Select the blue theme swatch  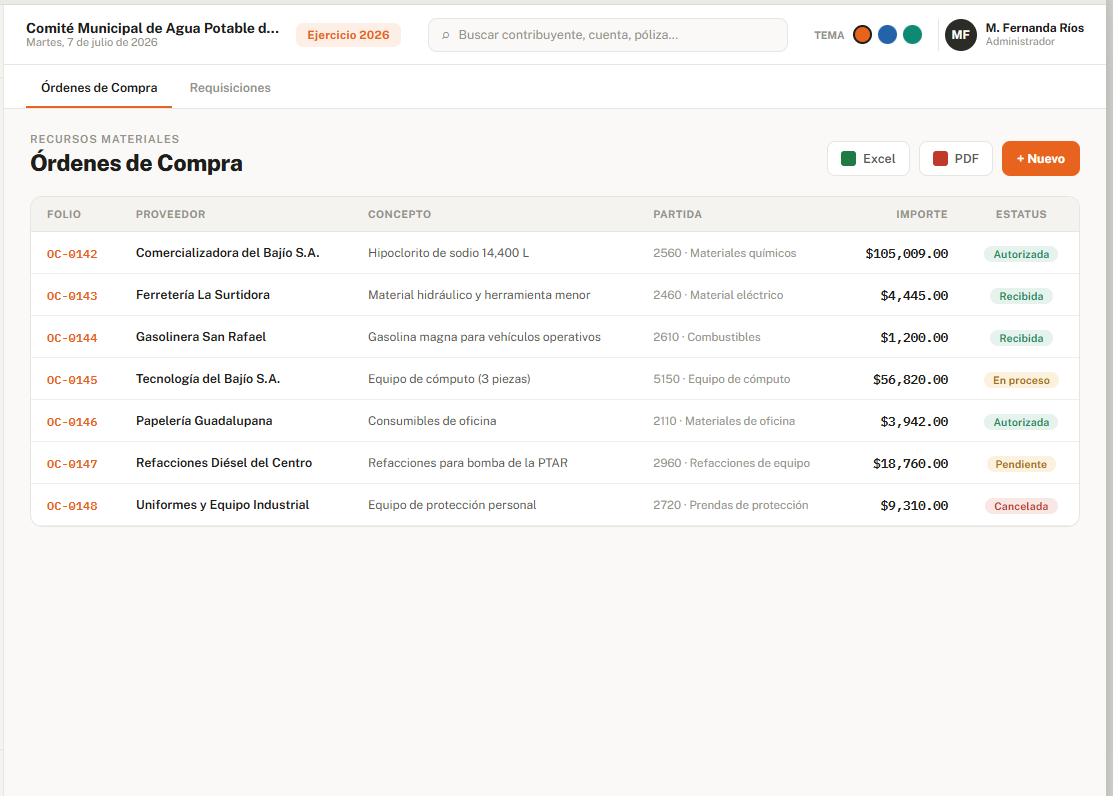pyautogui.click(x=887, y=35)
